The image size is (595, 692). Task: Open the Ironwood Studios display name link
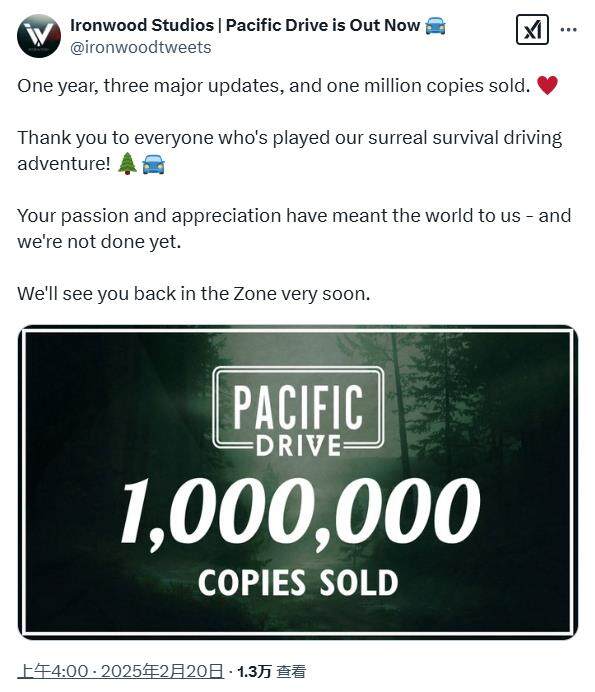[x=245, y=26]
